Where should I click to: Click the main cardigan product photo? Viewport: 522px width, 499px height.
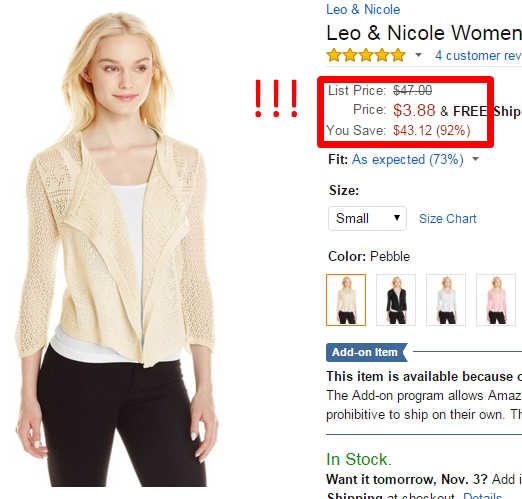point(117,248)
